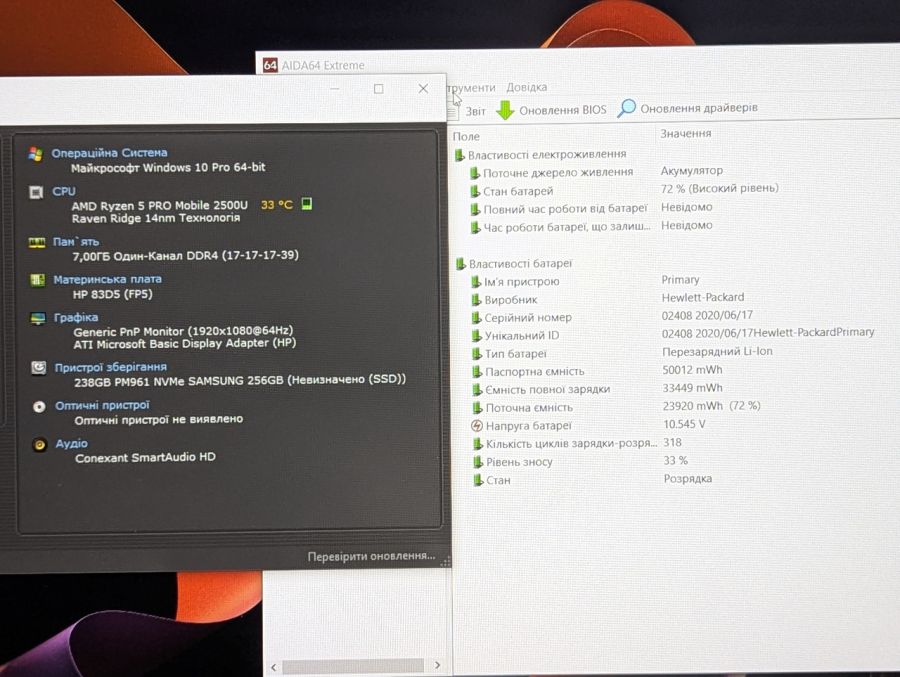Click the speaker icon beside Аудіо

tap(40, 444)
